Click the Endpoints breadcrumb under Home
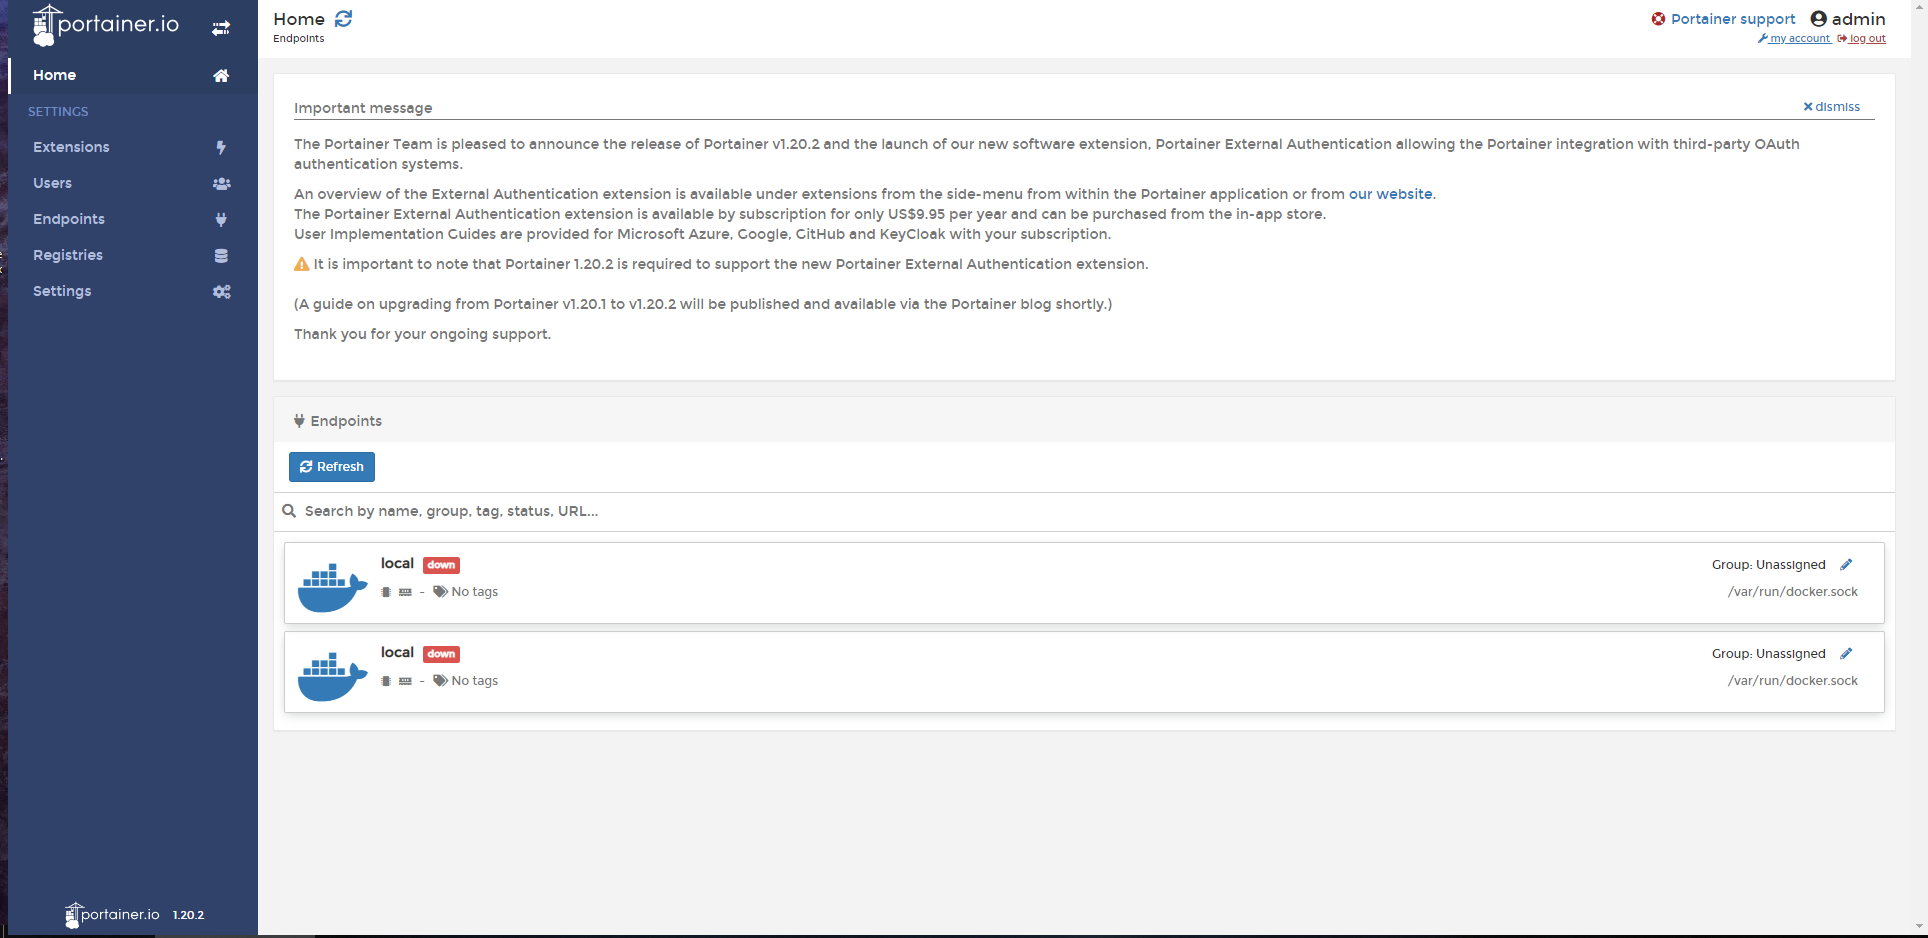Viewport: 1928px width, 938px height. [x=299, y=39]
